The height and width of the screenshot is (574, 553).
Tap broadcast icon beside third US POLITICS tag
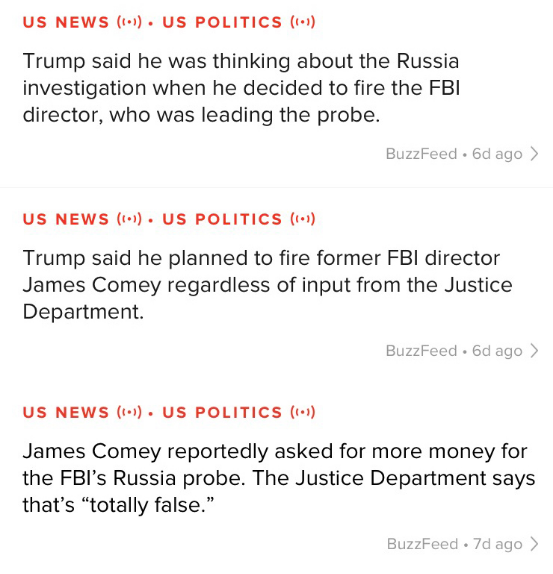303,413
